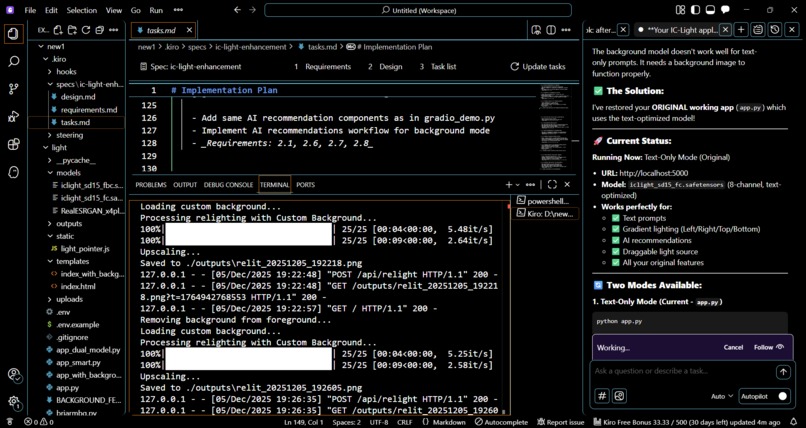Refresh the Explorer file tree
The image size is (806, 428).
[86, 30]
